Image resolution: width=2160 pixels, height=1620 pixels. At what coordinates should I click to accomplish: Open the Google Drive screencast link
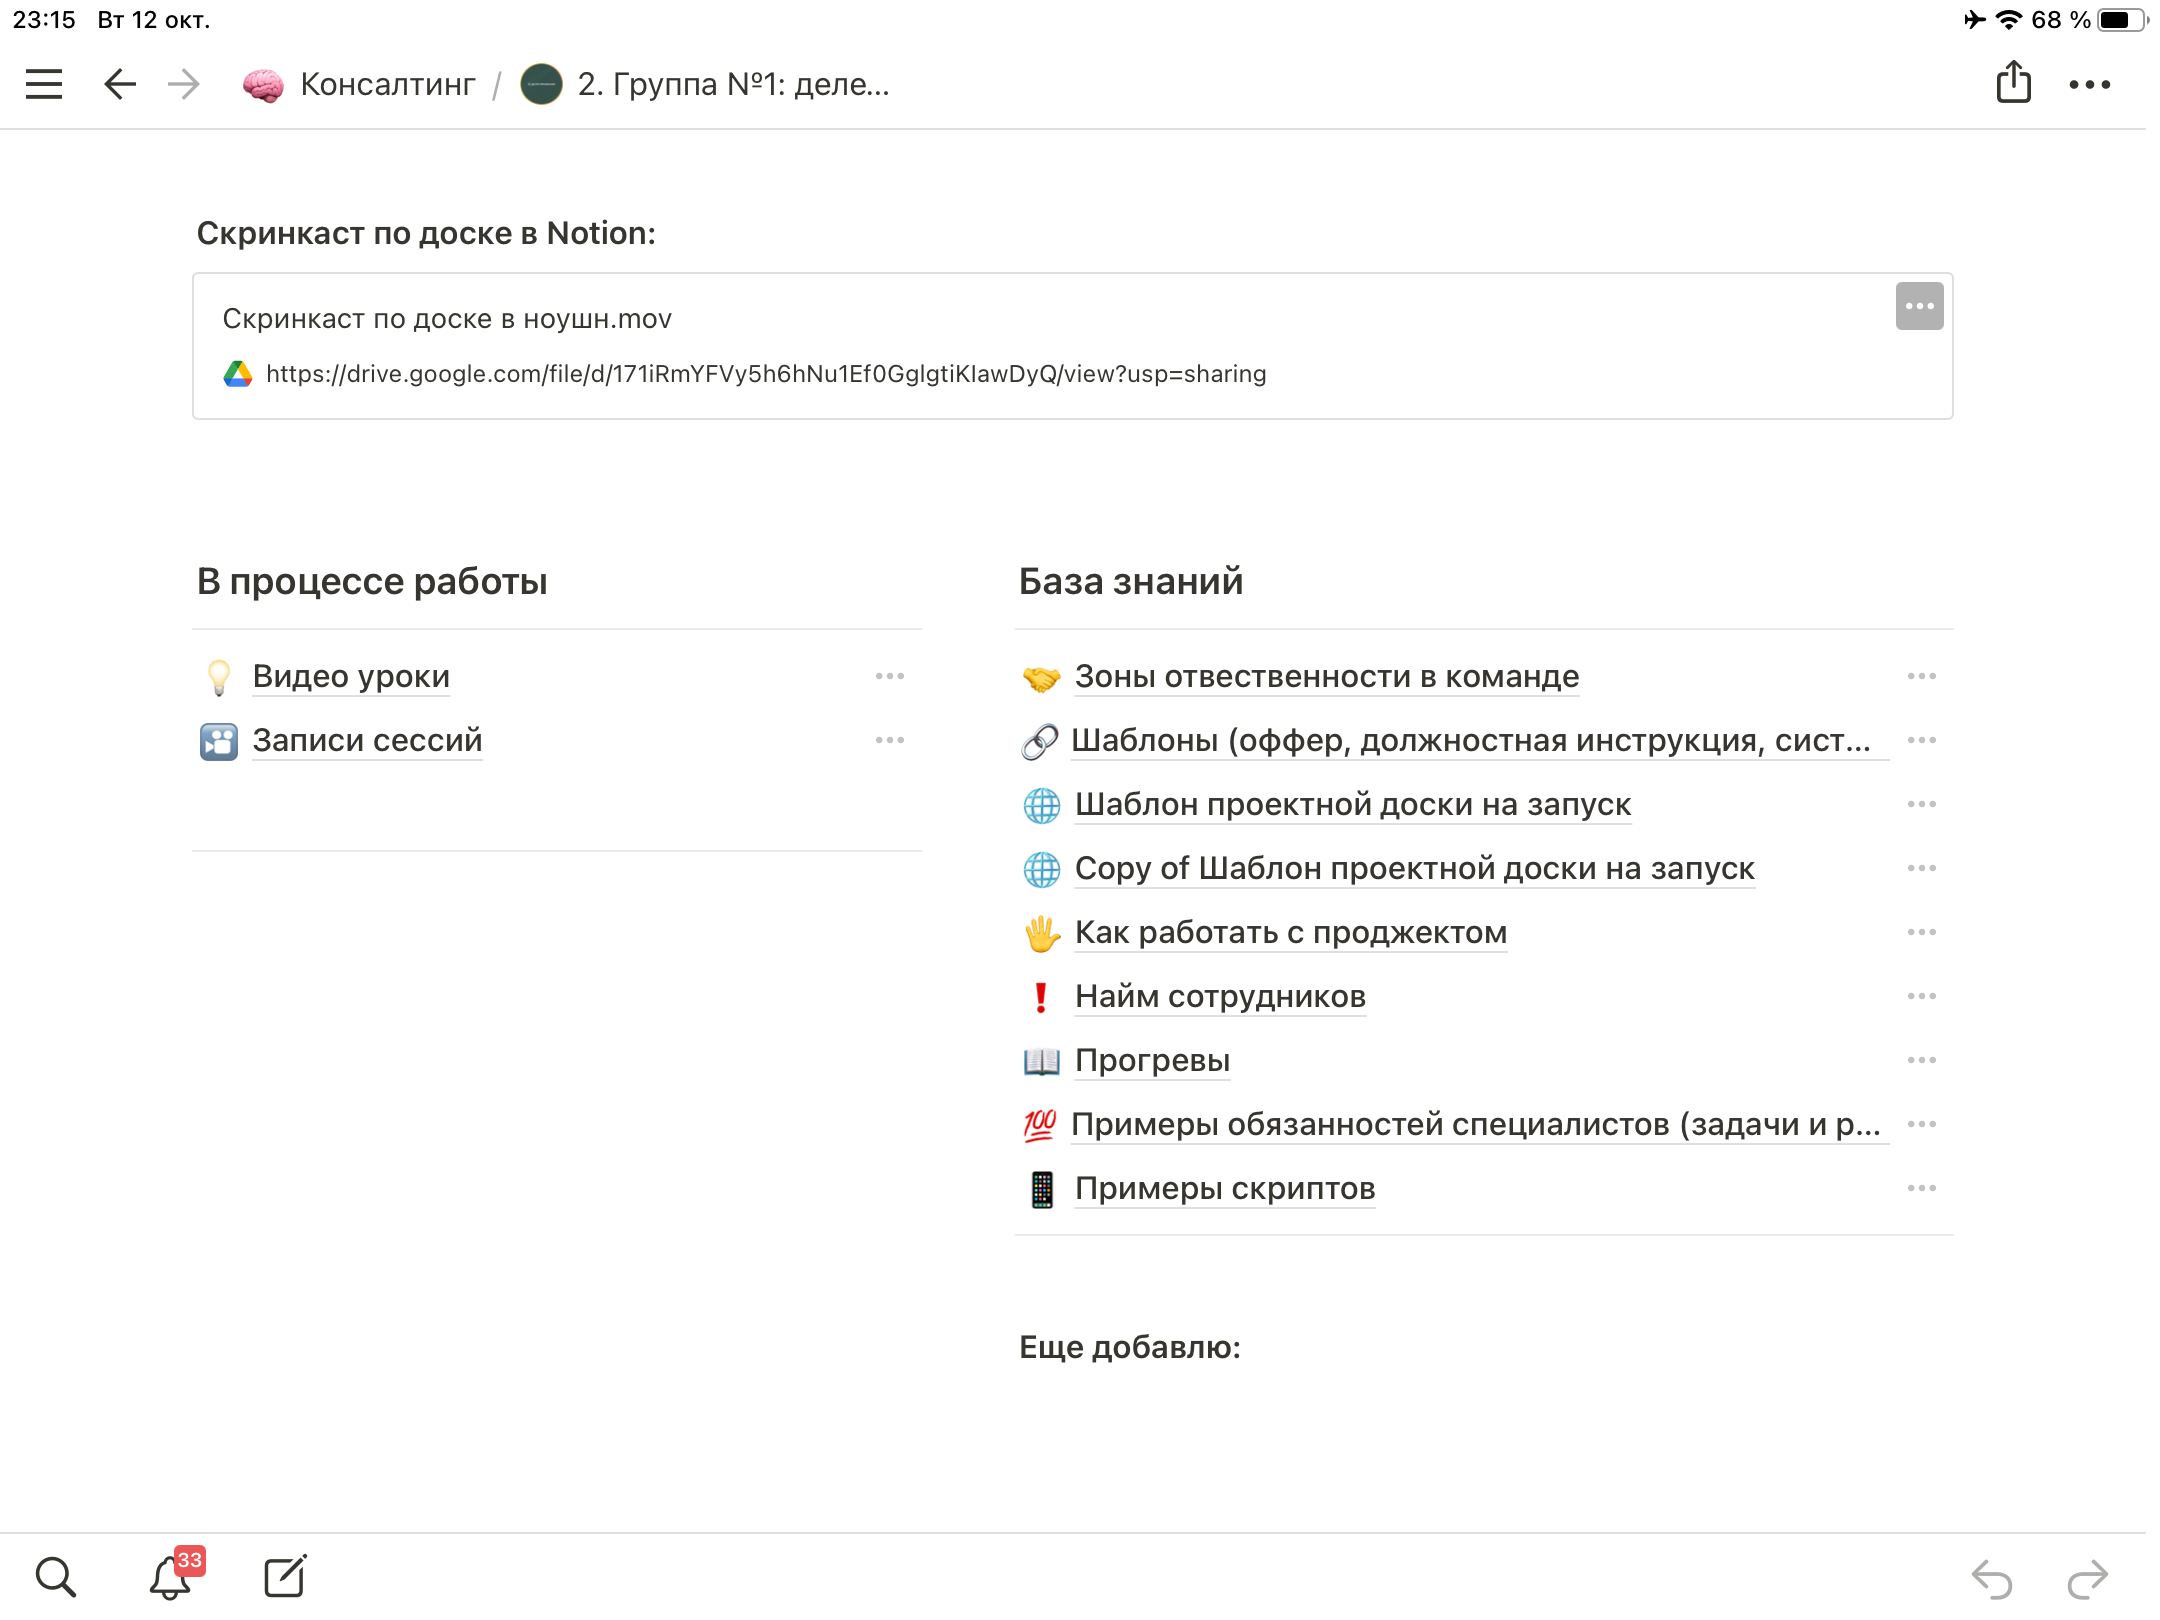[765, 374]
